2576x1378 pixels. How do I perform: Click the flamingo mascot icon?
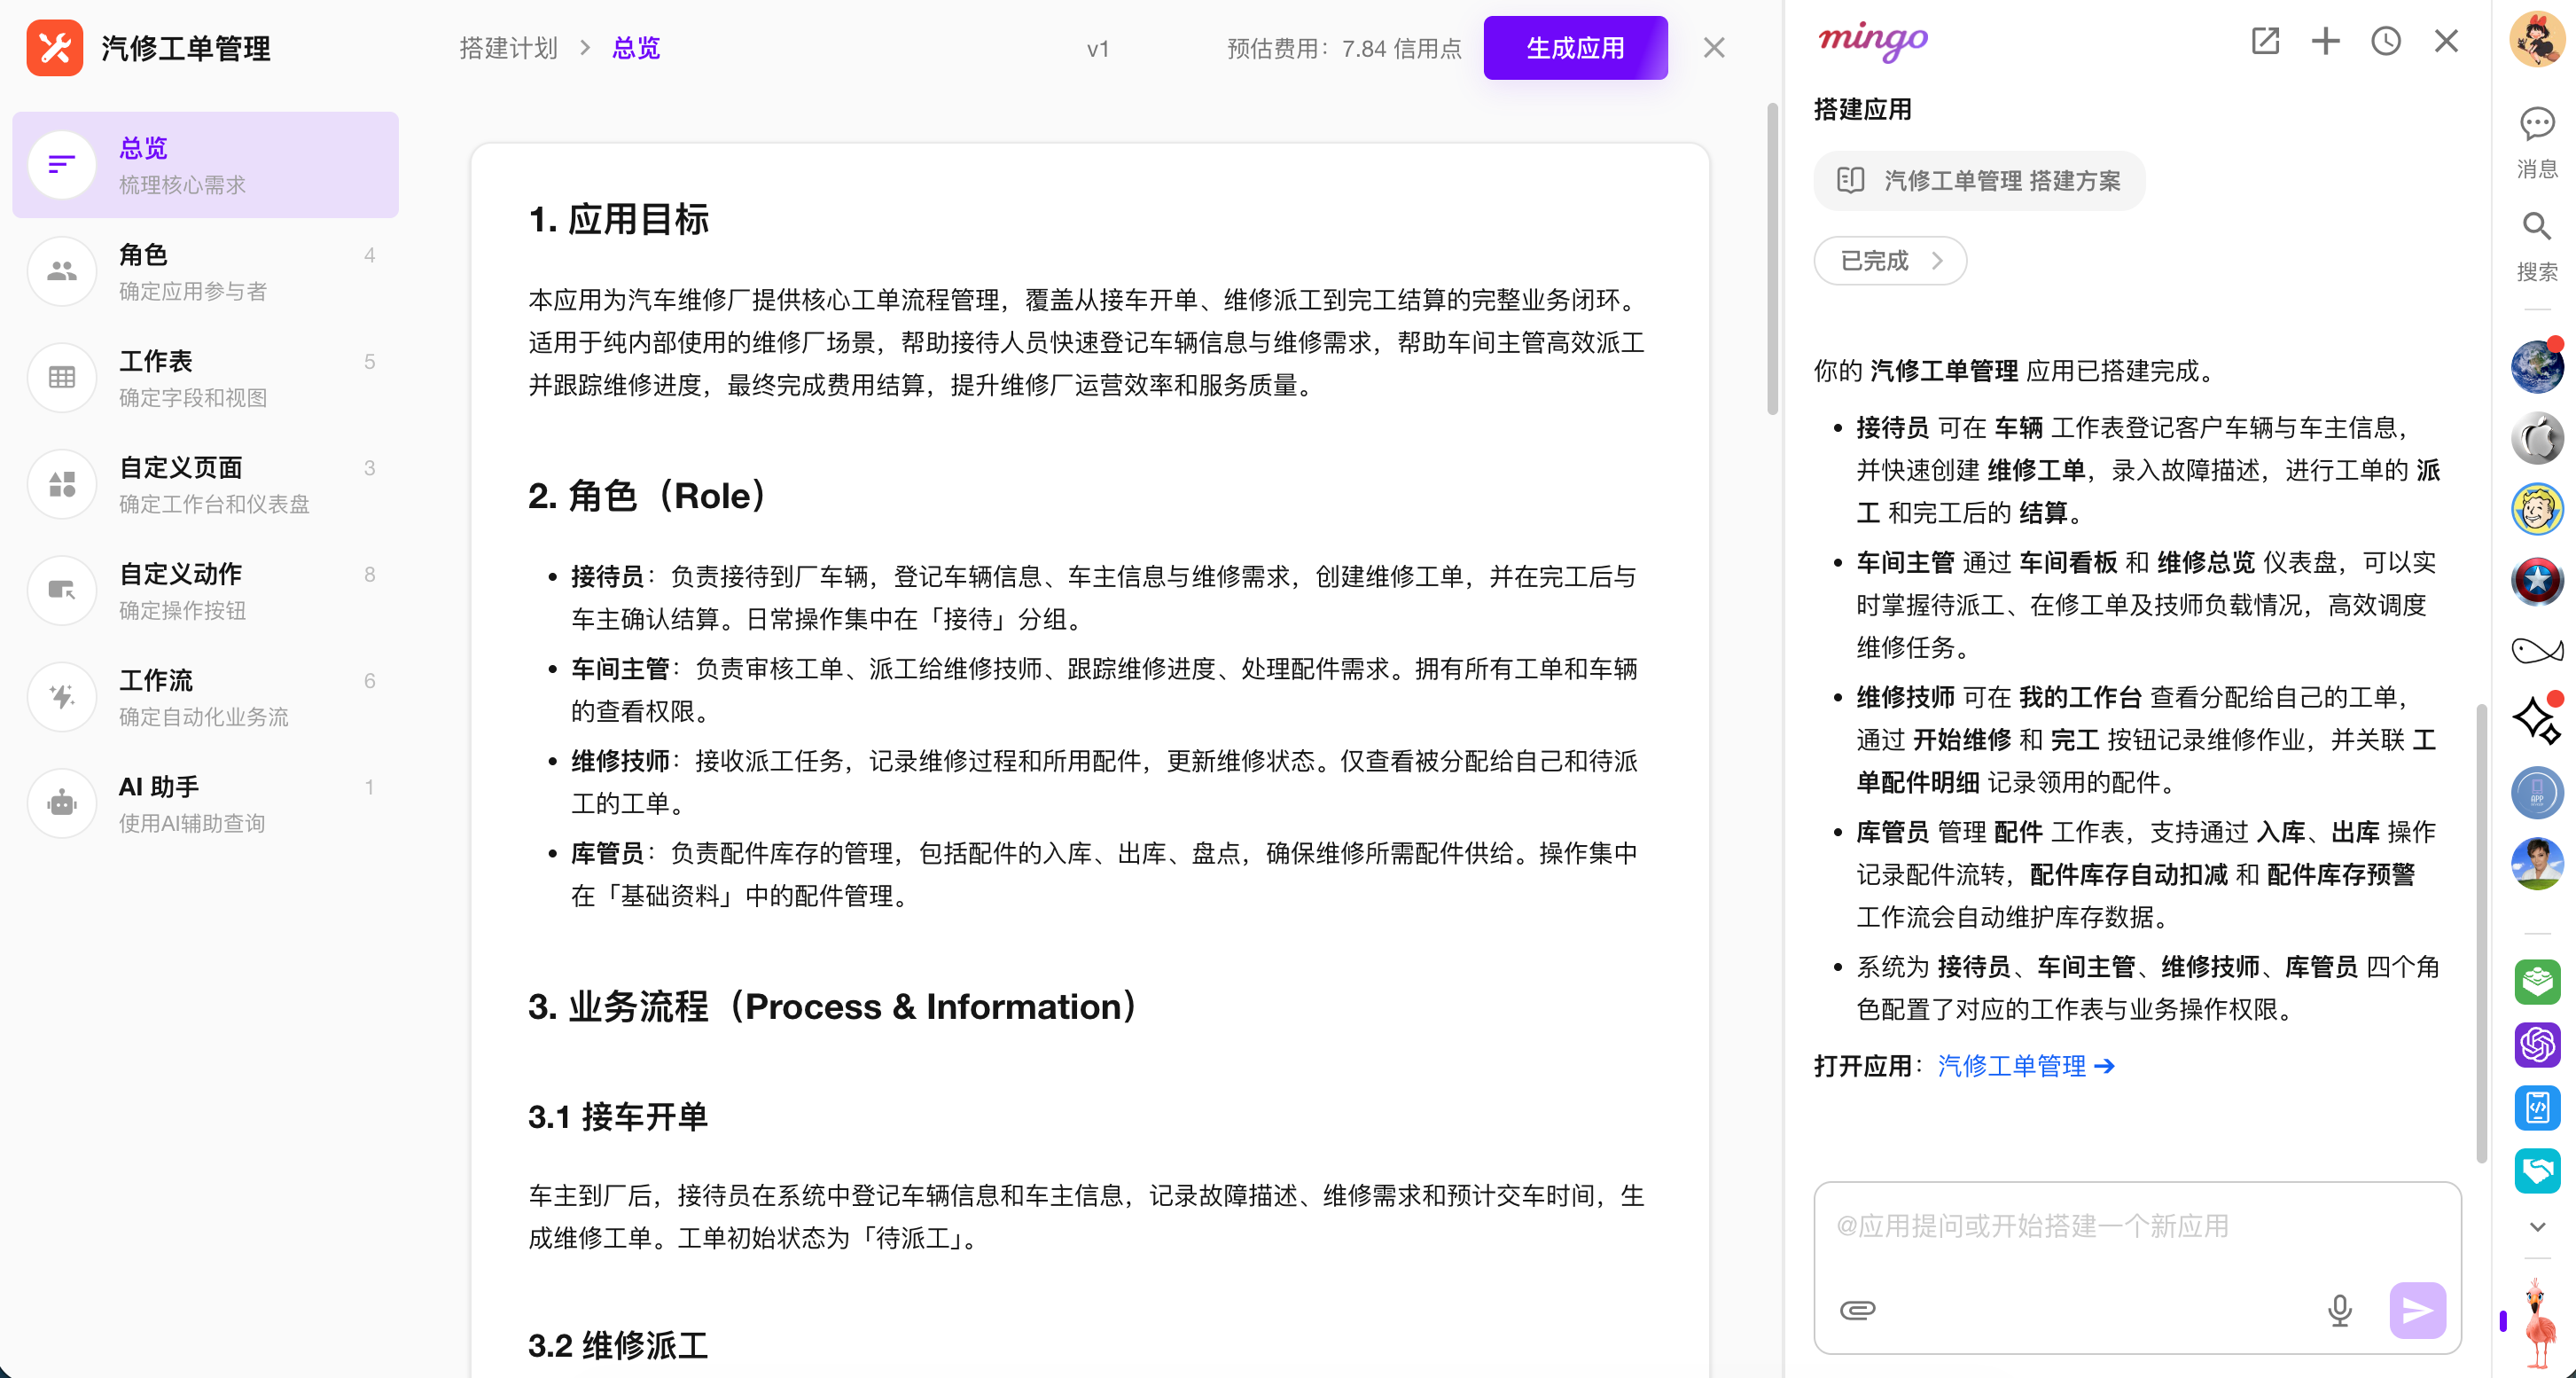tap(2537, 1322)
